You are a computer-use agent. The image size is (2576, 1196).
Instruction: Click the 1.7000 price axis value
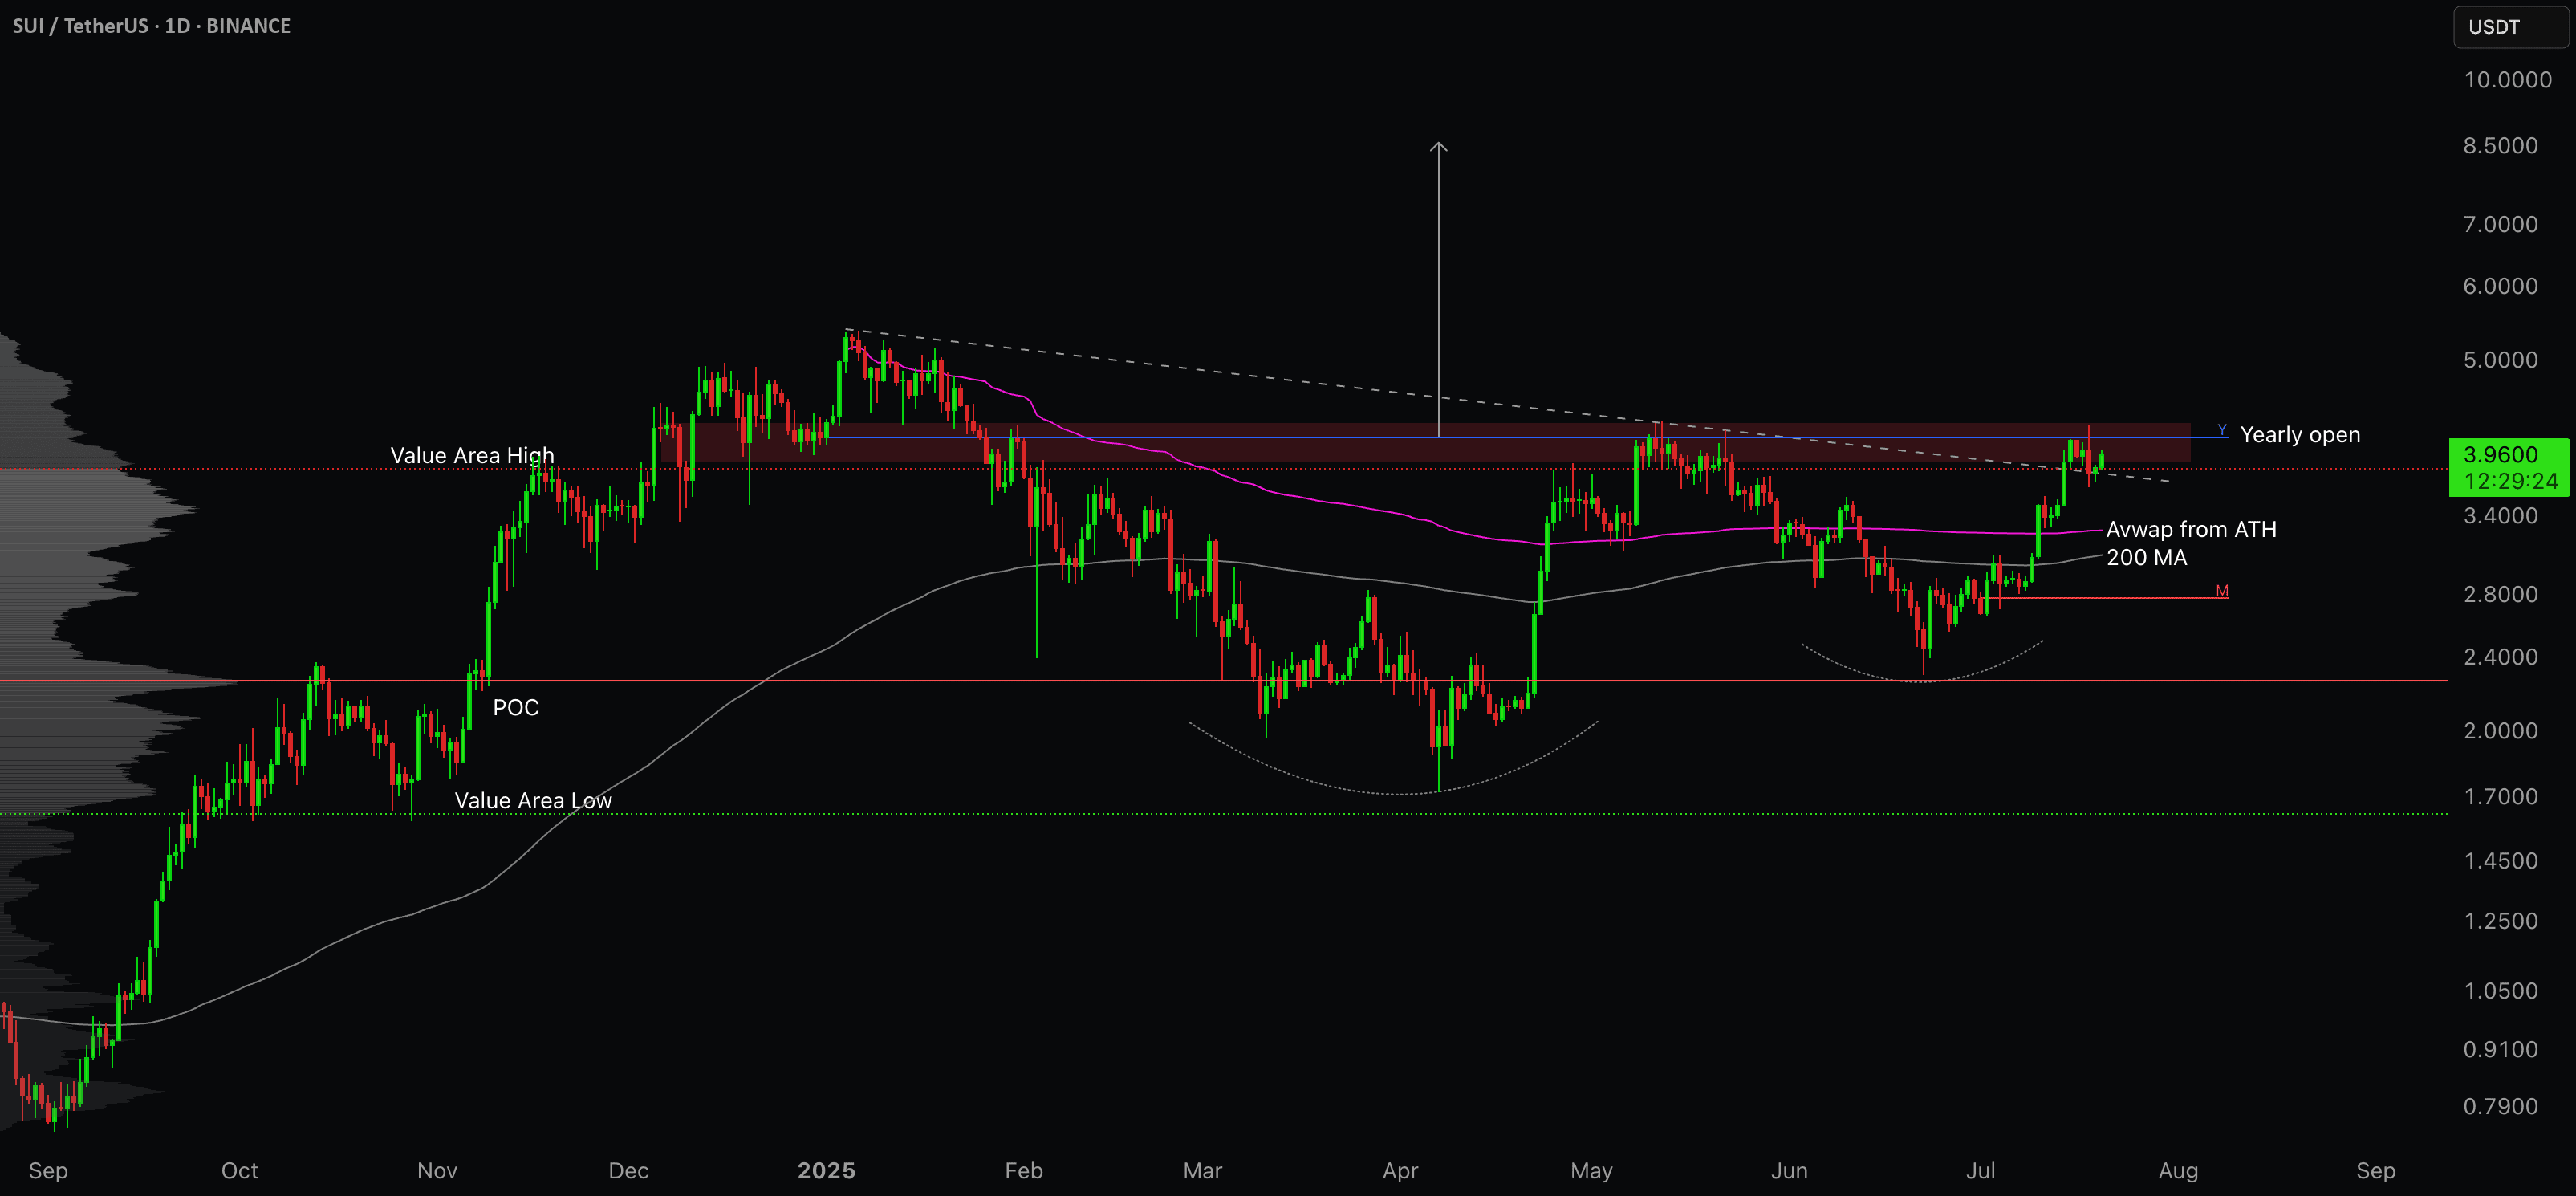(x=2500, y=797)
